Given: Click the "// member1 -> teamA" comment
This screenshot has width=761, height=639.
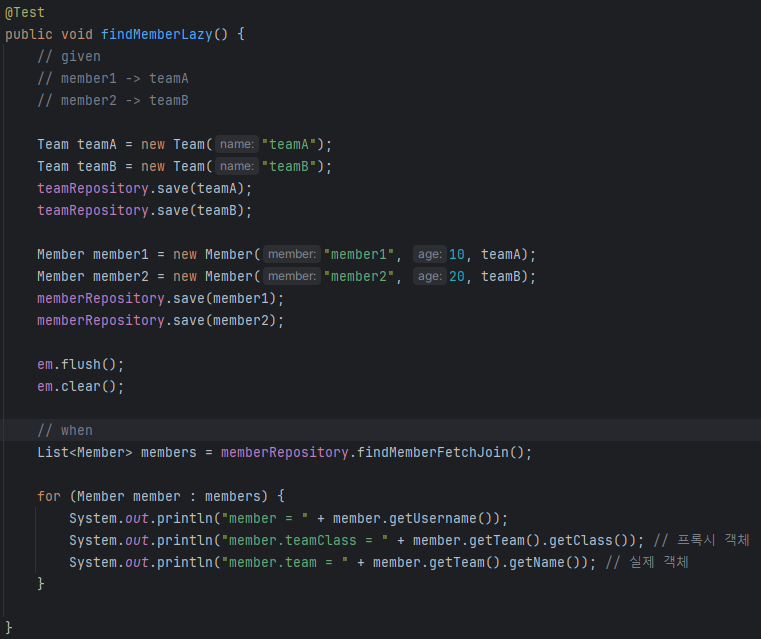Looking at the screenshot, I should point(113,79).
